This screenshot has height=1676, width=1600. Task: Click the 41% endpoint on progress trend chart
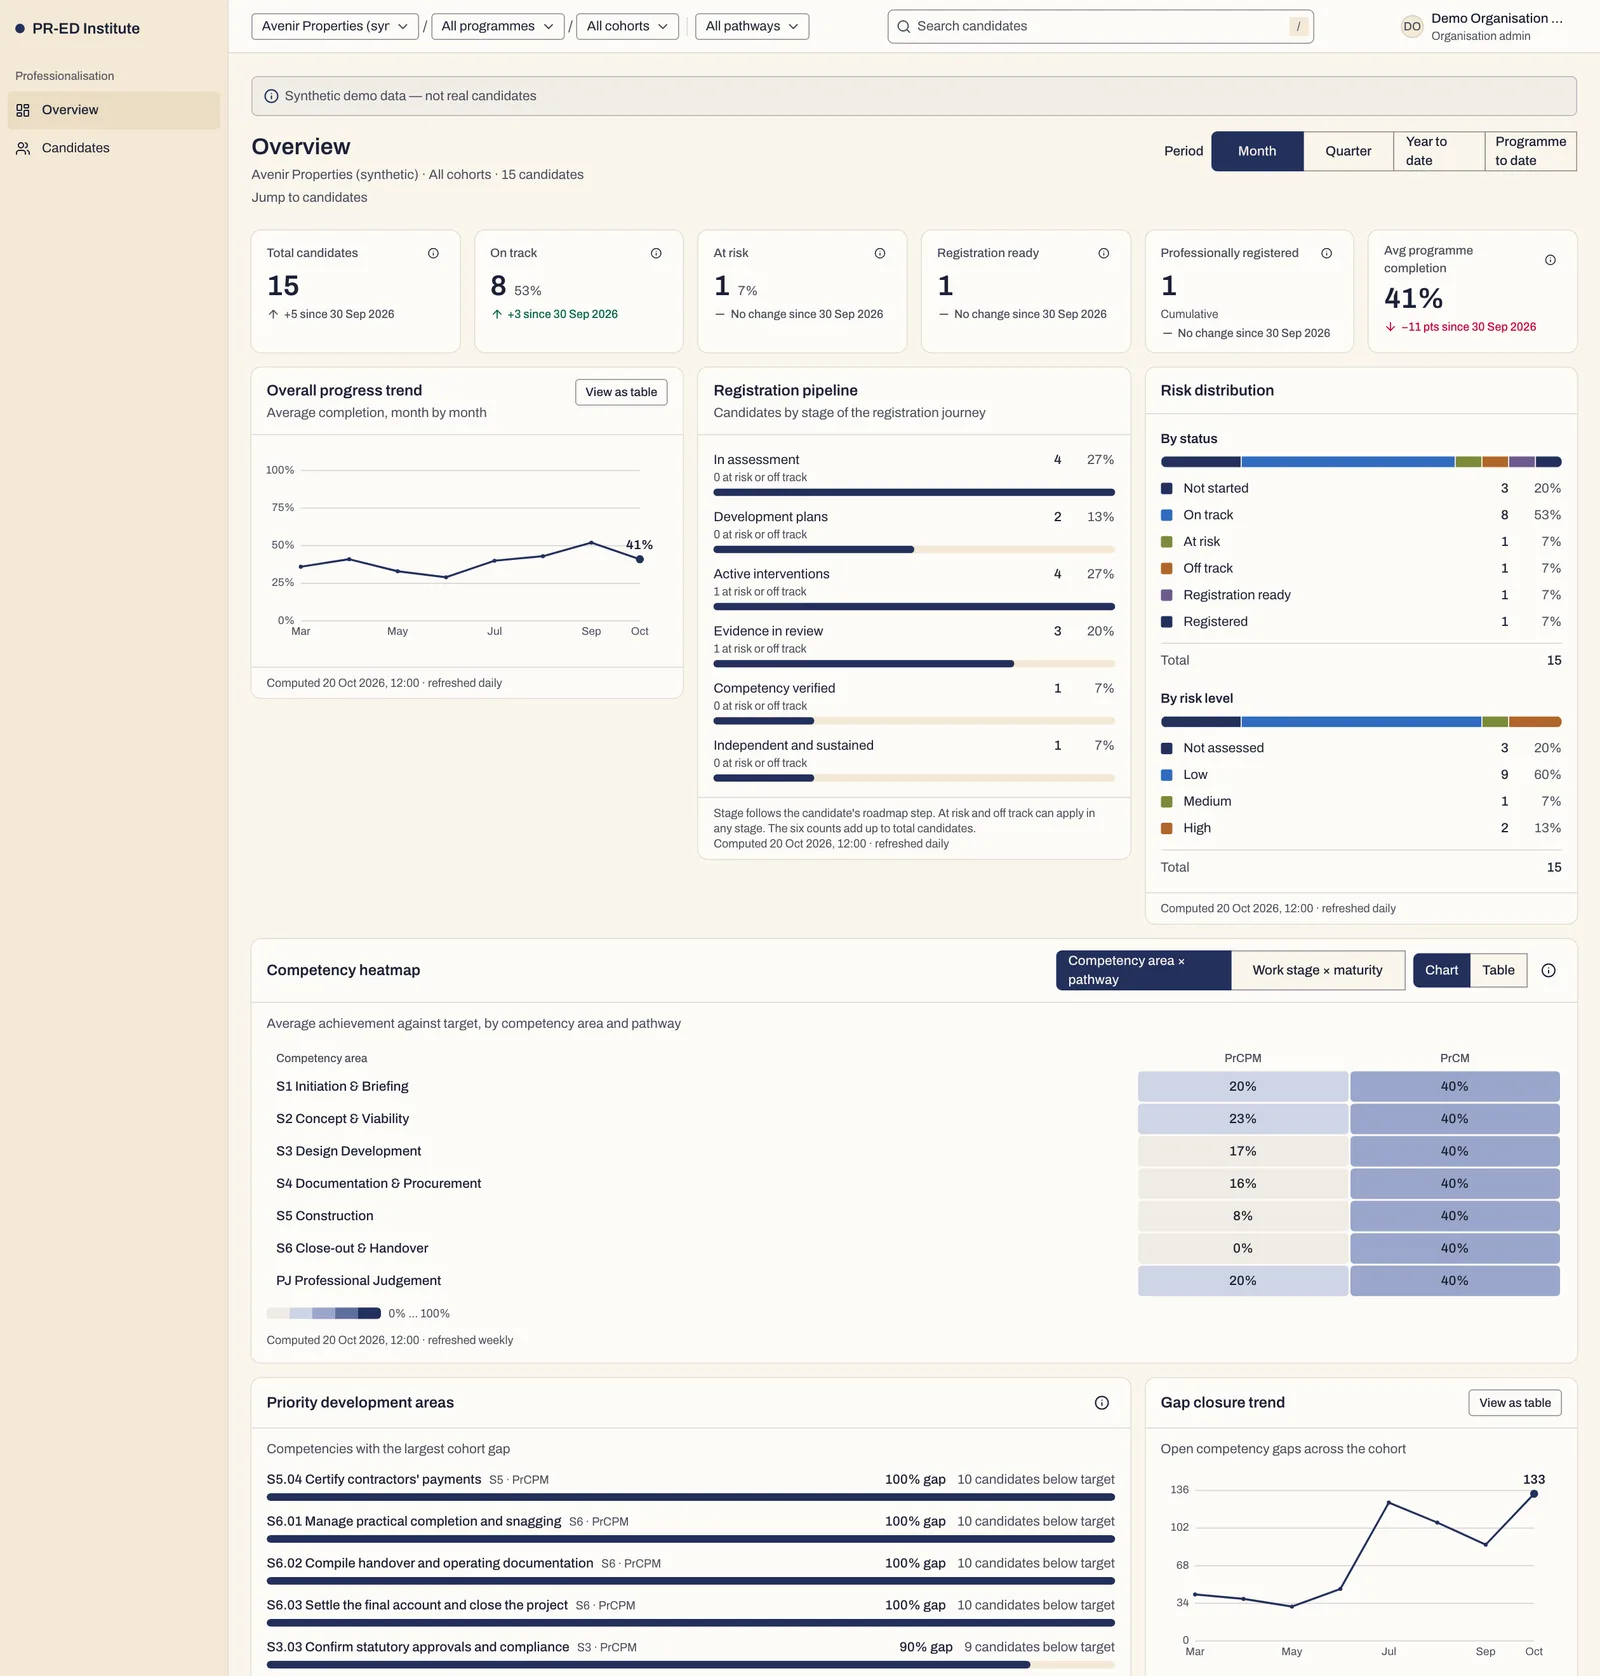640,560
